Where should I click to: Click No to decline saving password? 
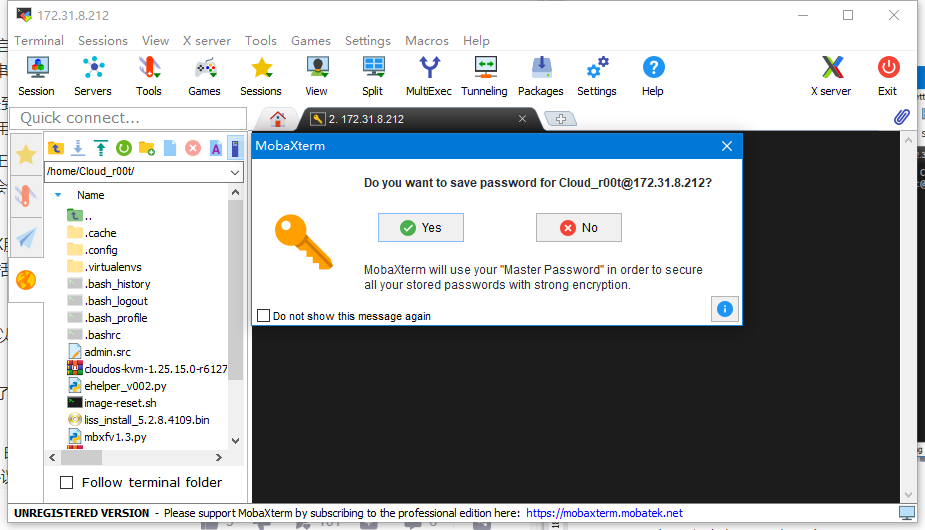578,228
